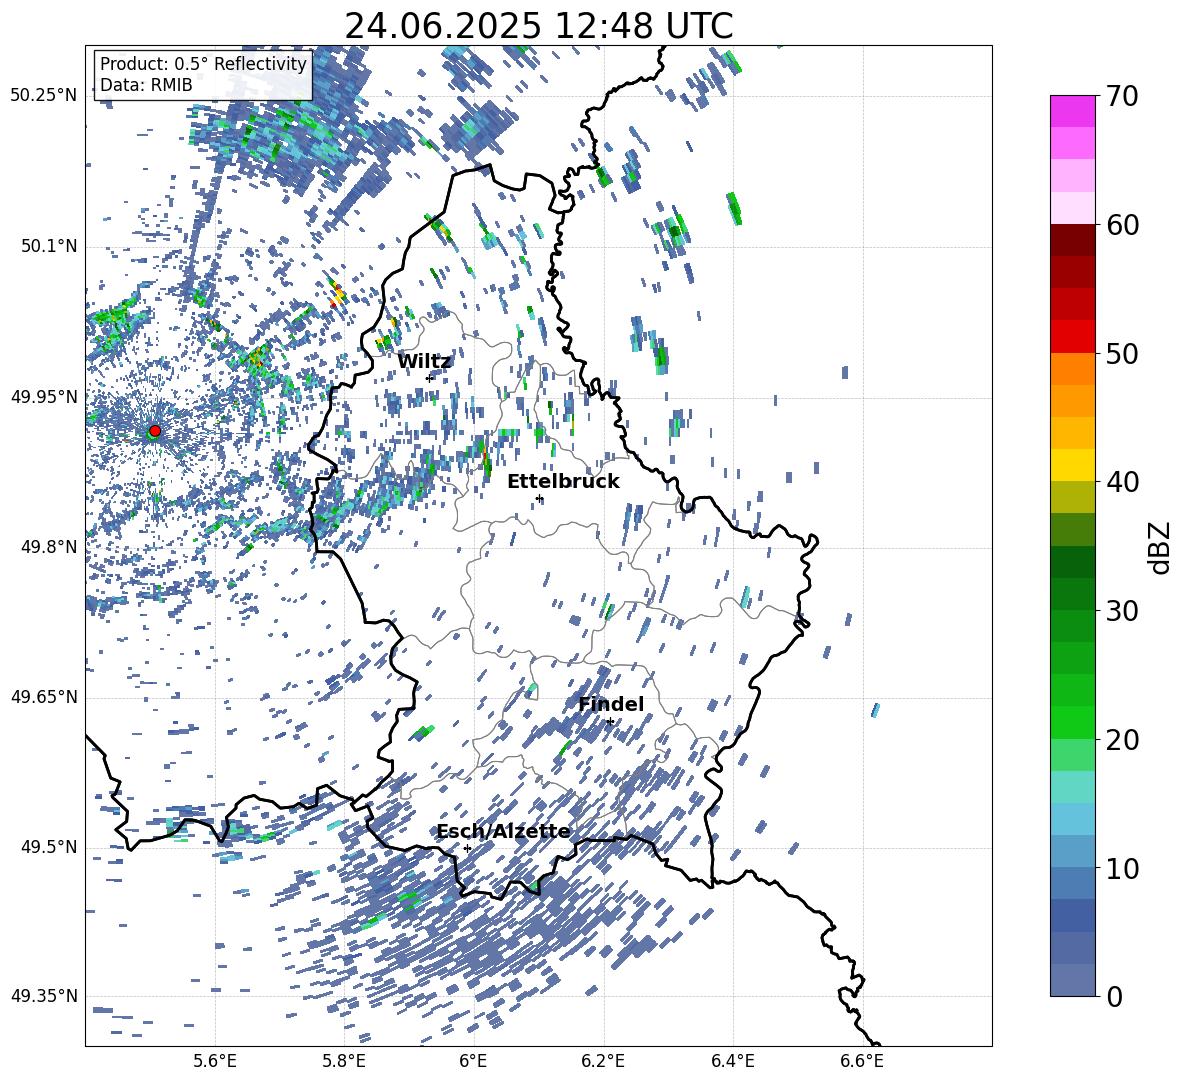1184x1081 pixels.
Task: Click the colorbar tick label 40
Action: (1122, 482)
